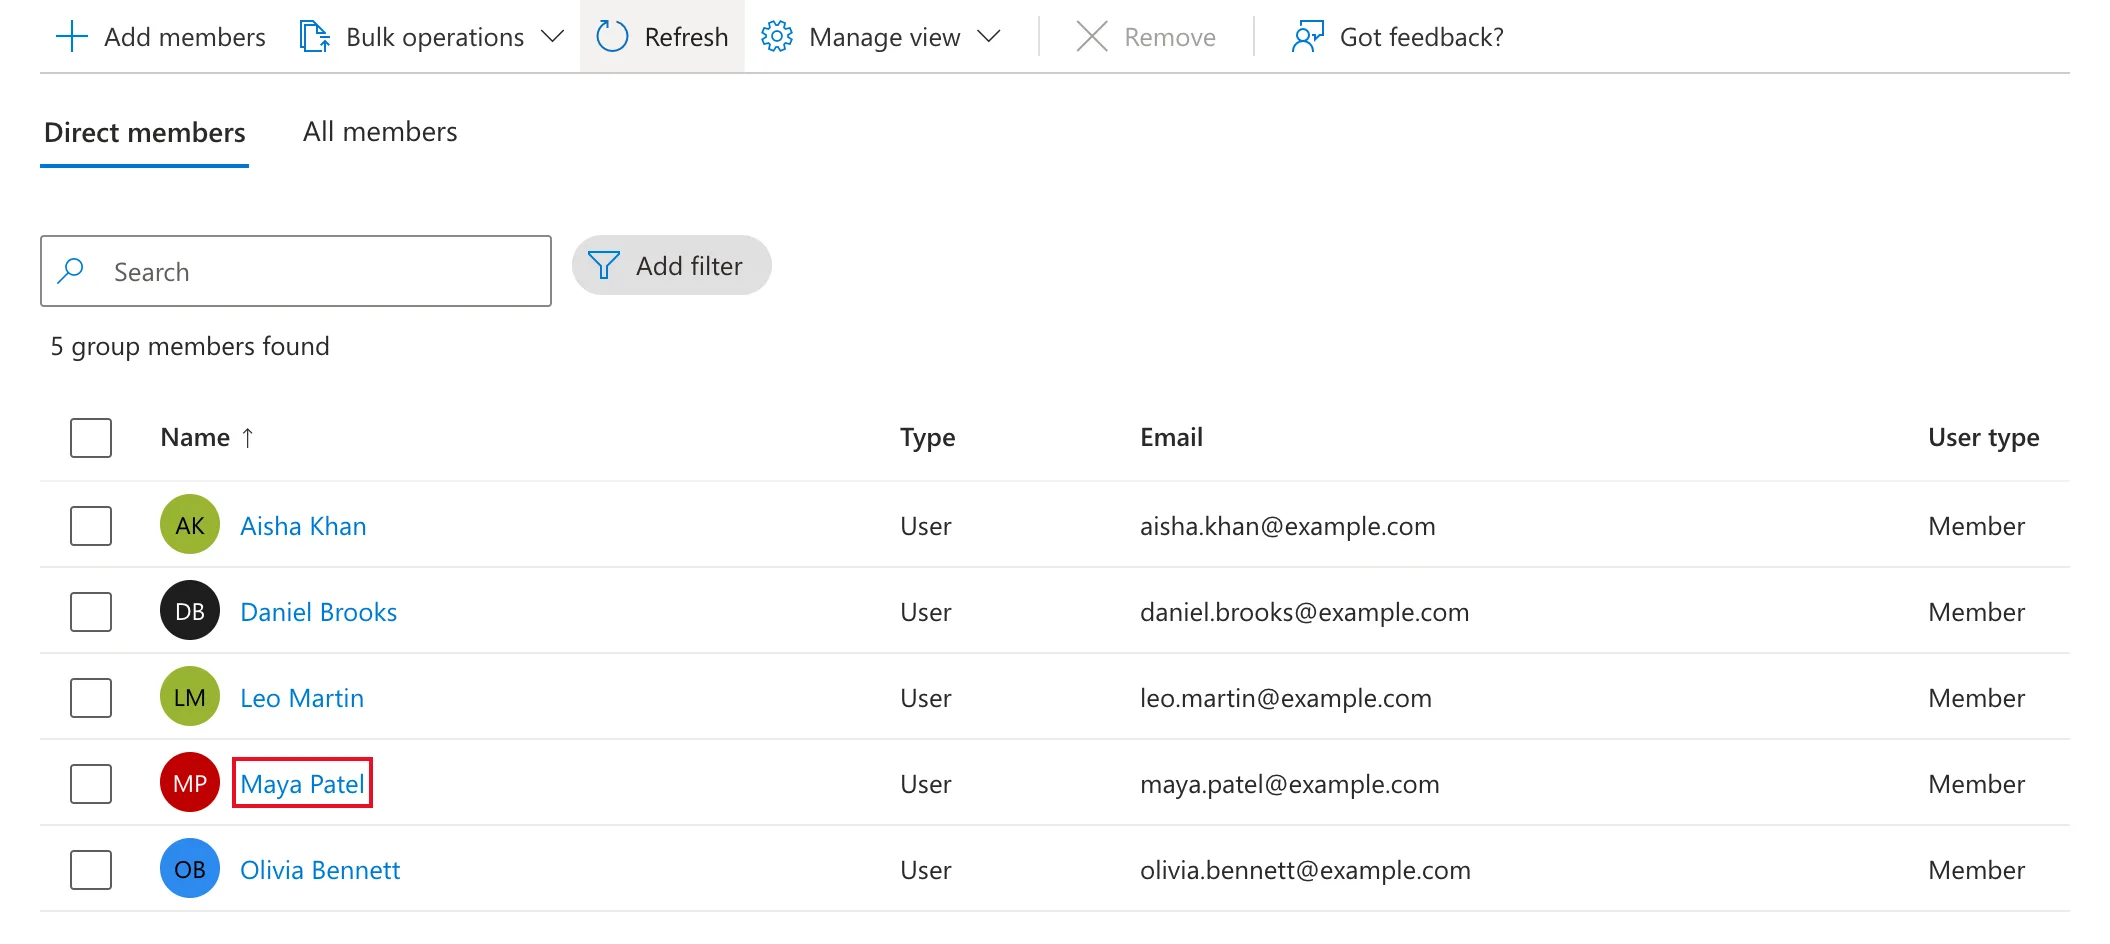
Task: Click the LM avatar for Leo Martin
Action: pyautogui.click(x=190, y=697)
